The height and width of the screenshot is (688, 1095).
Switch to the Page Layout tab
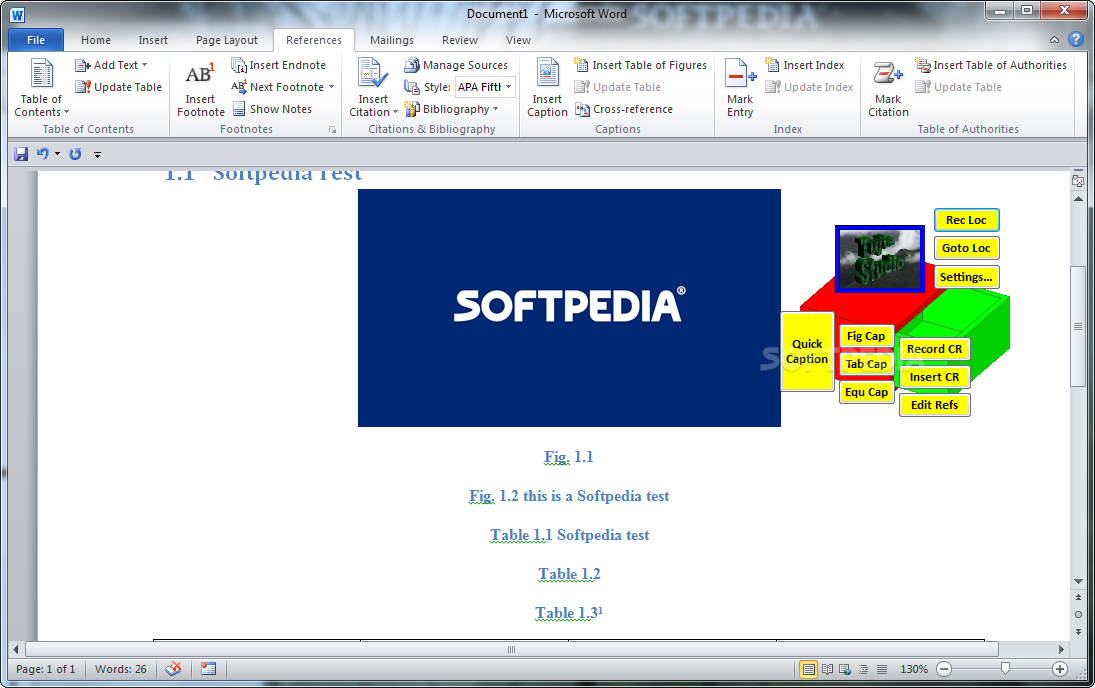pyautogui.click(x=227, y=40)
